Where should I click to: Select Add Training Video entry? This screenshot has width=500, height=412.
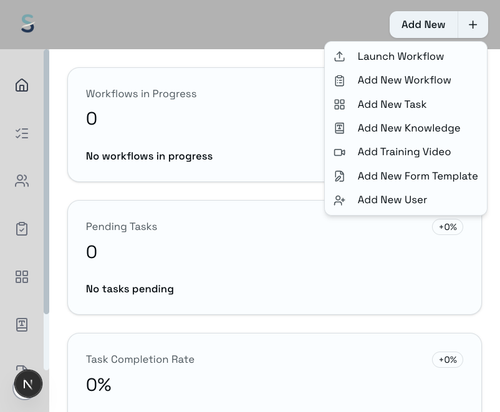pos(406,152)
